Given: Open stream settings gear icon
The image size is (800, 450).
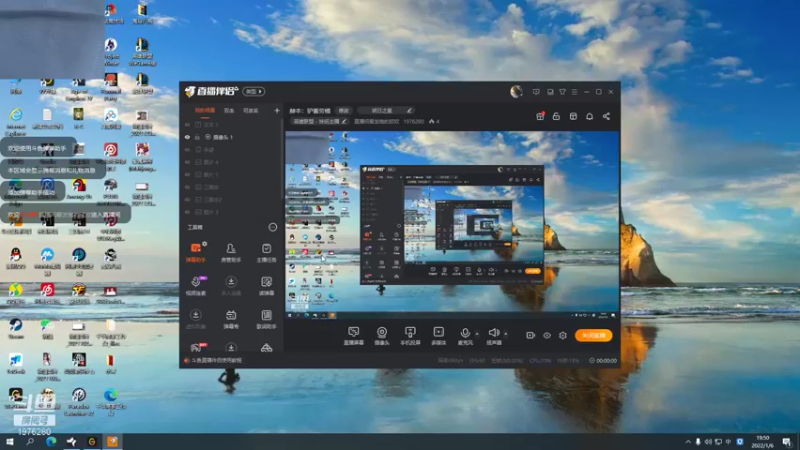Looking at the screenshot, I should pyautogui.click(x=563, y=335).
